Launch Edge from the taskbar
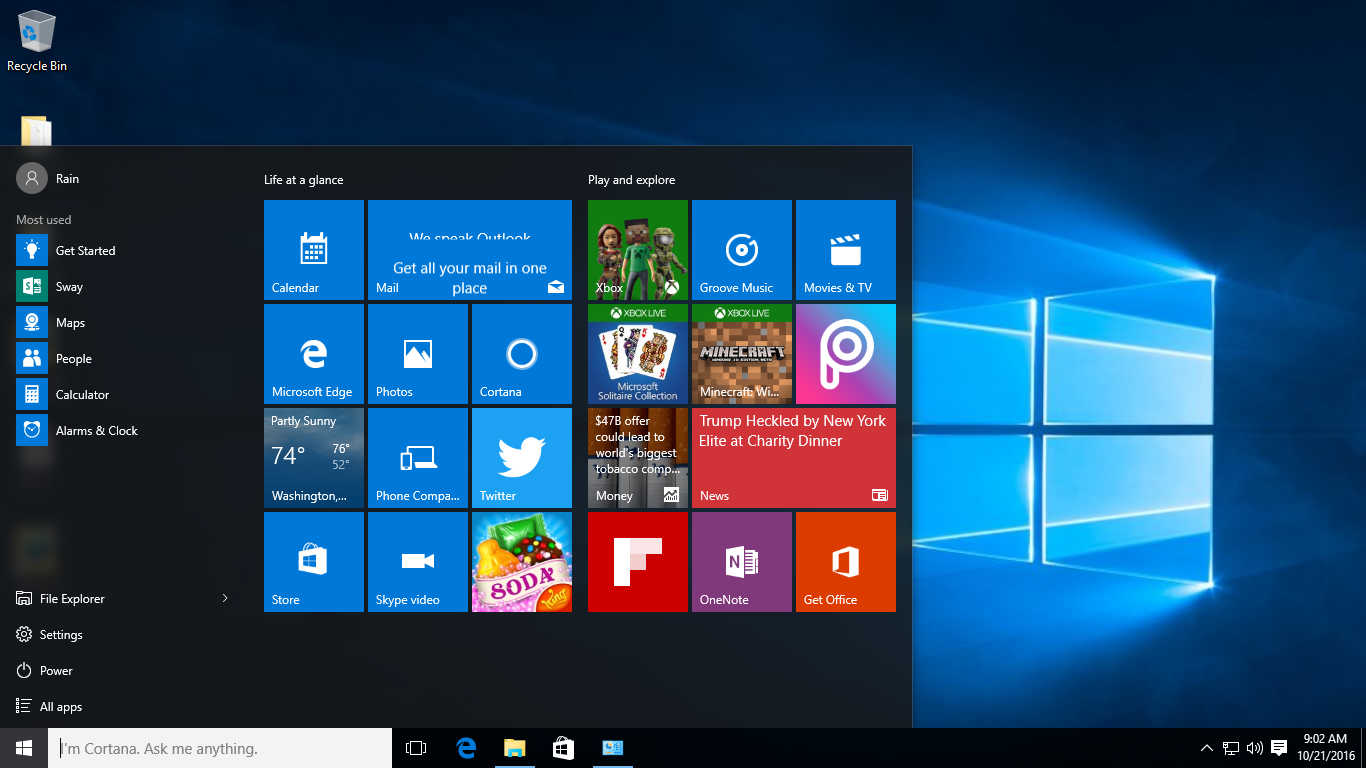 466,748
